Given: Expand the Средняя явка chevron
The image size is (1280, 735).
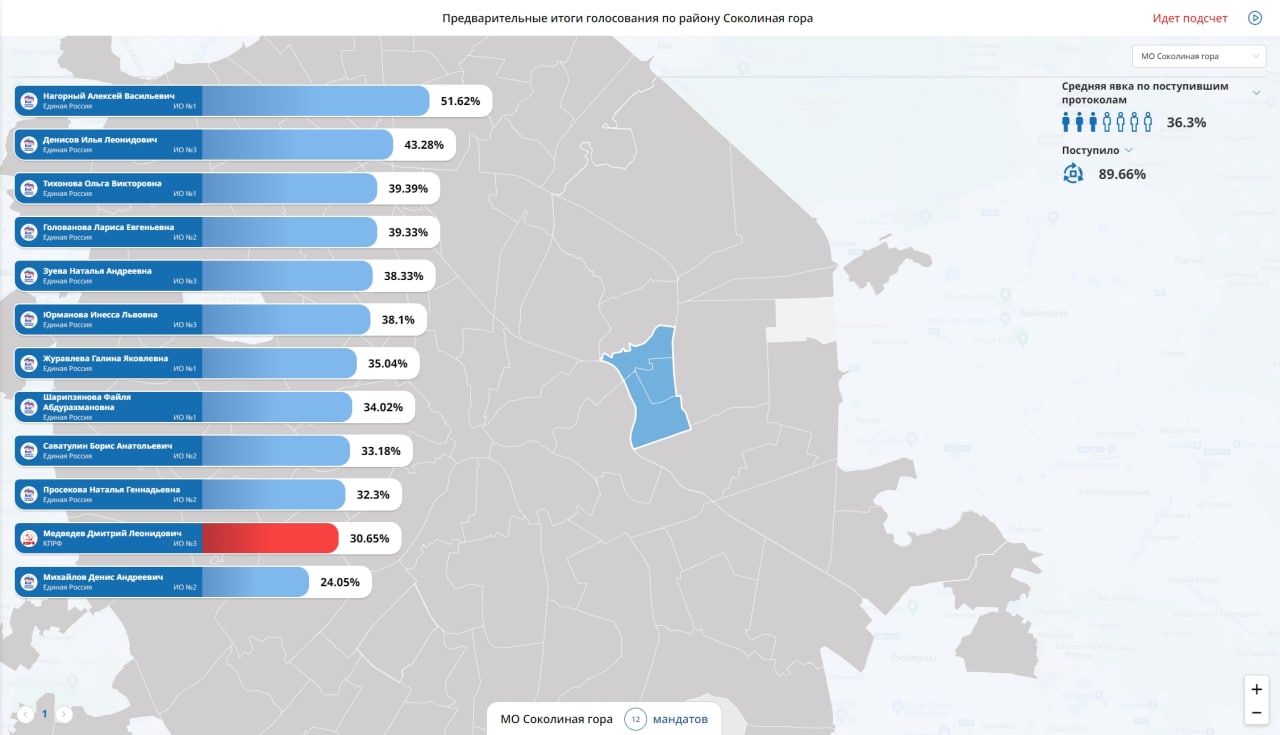Looking at the screenshot, I should pyautogui.click(x=1257, y=93).
